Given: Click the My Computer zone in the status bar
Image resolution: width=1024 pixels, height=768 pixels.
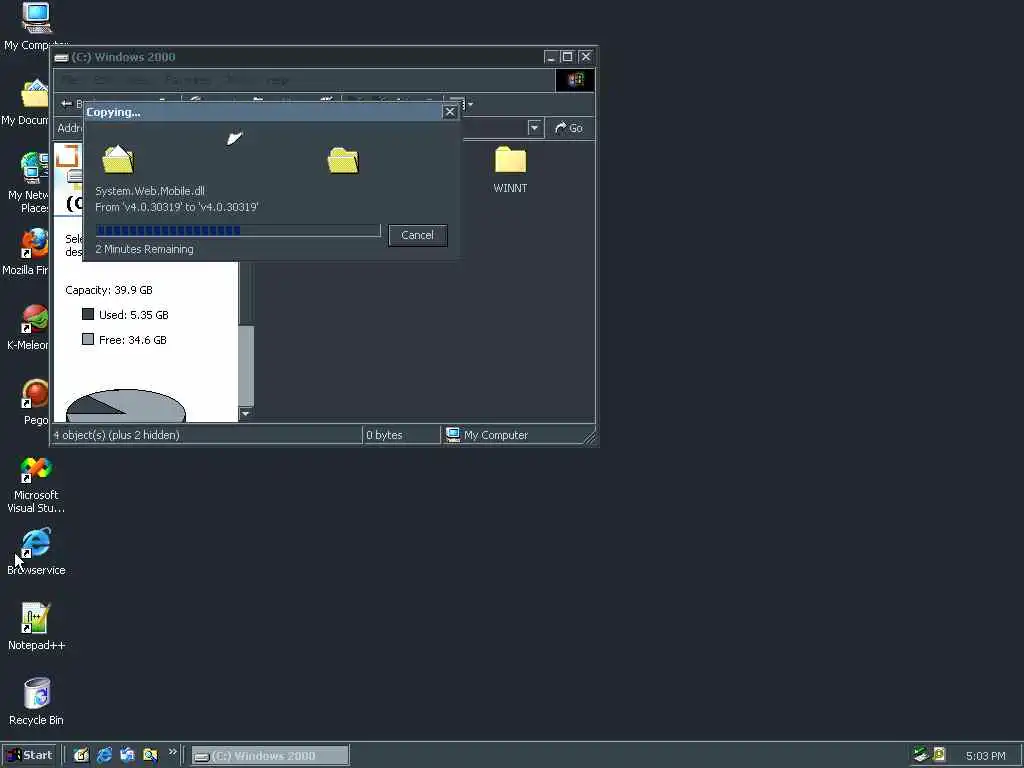Looking at the screenshot, I should (x=487, y=435).
